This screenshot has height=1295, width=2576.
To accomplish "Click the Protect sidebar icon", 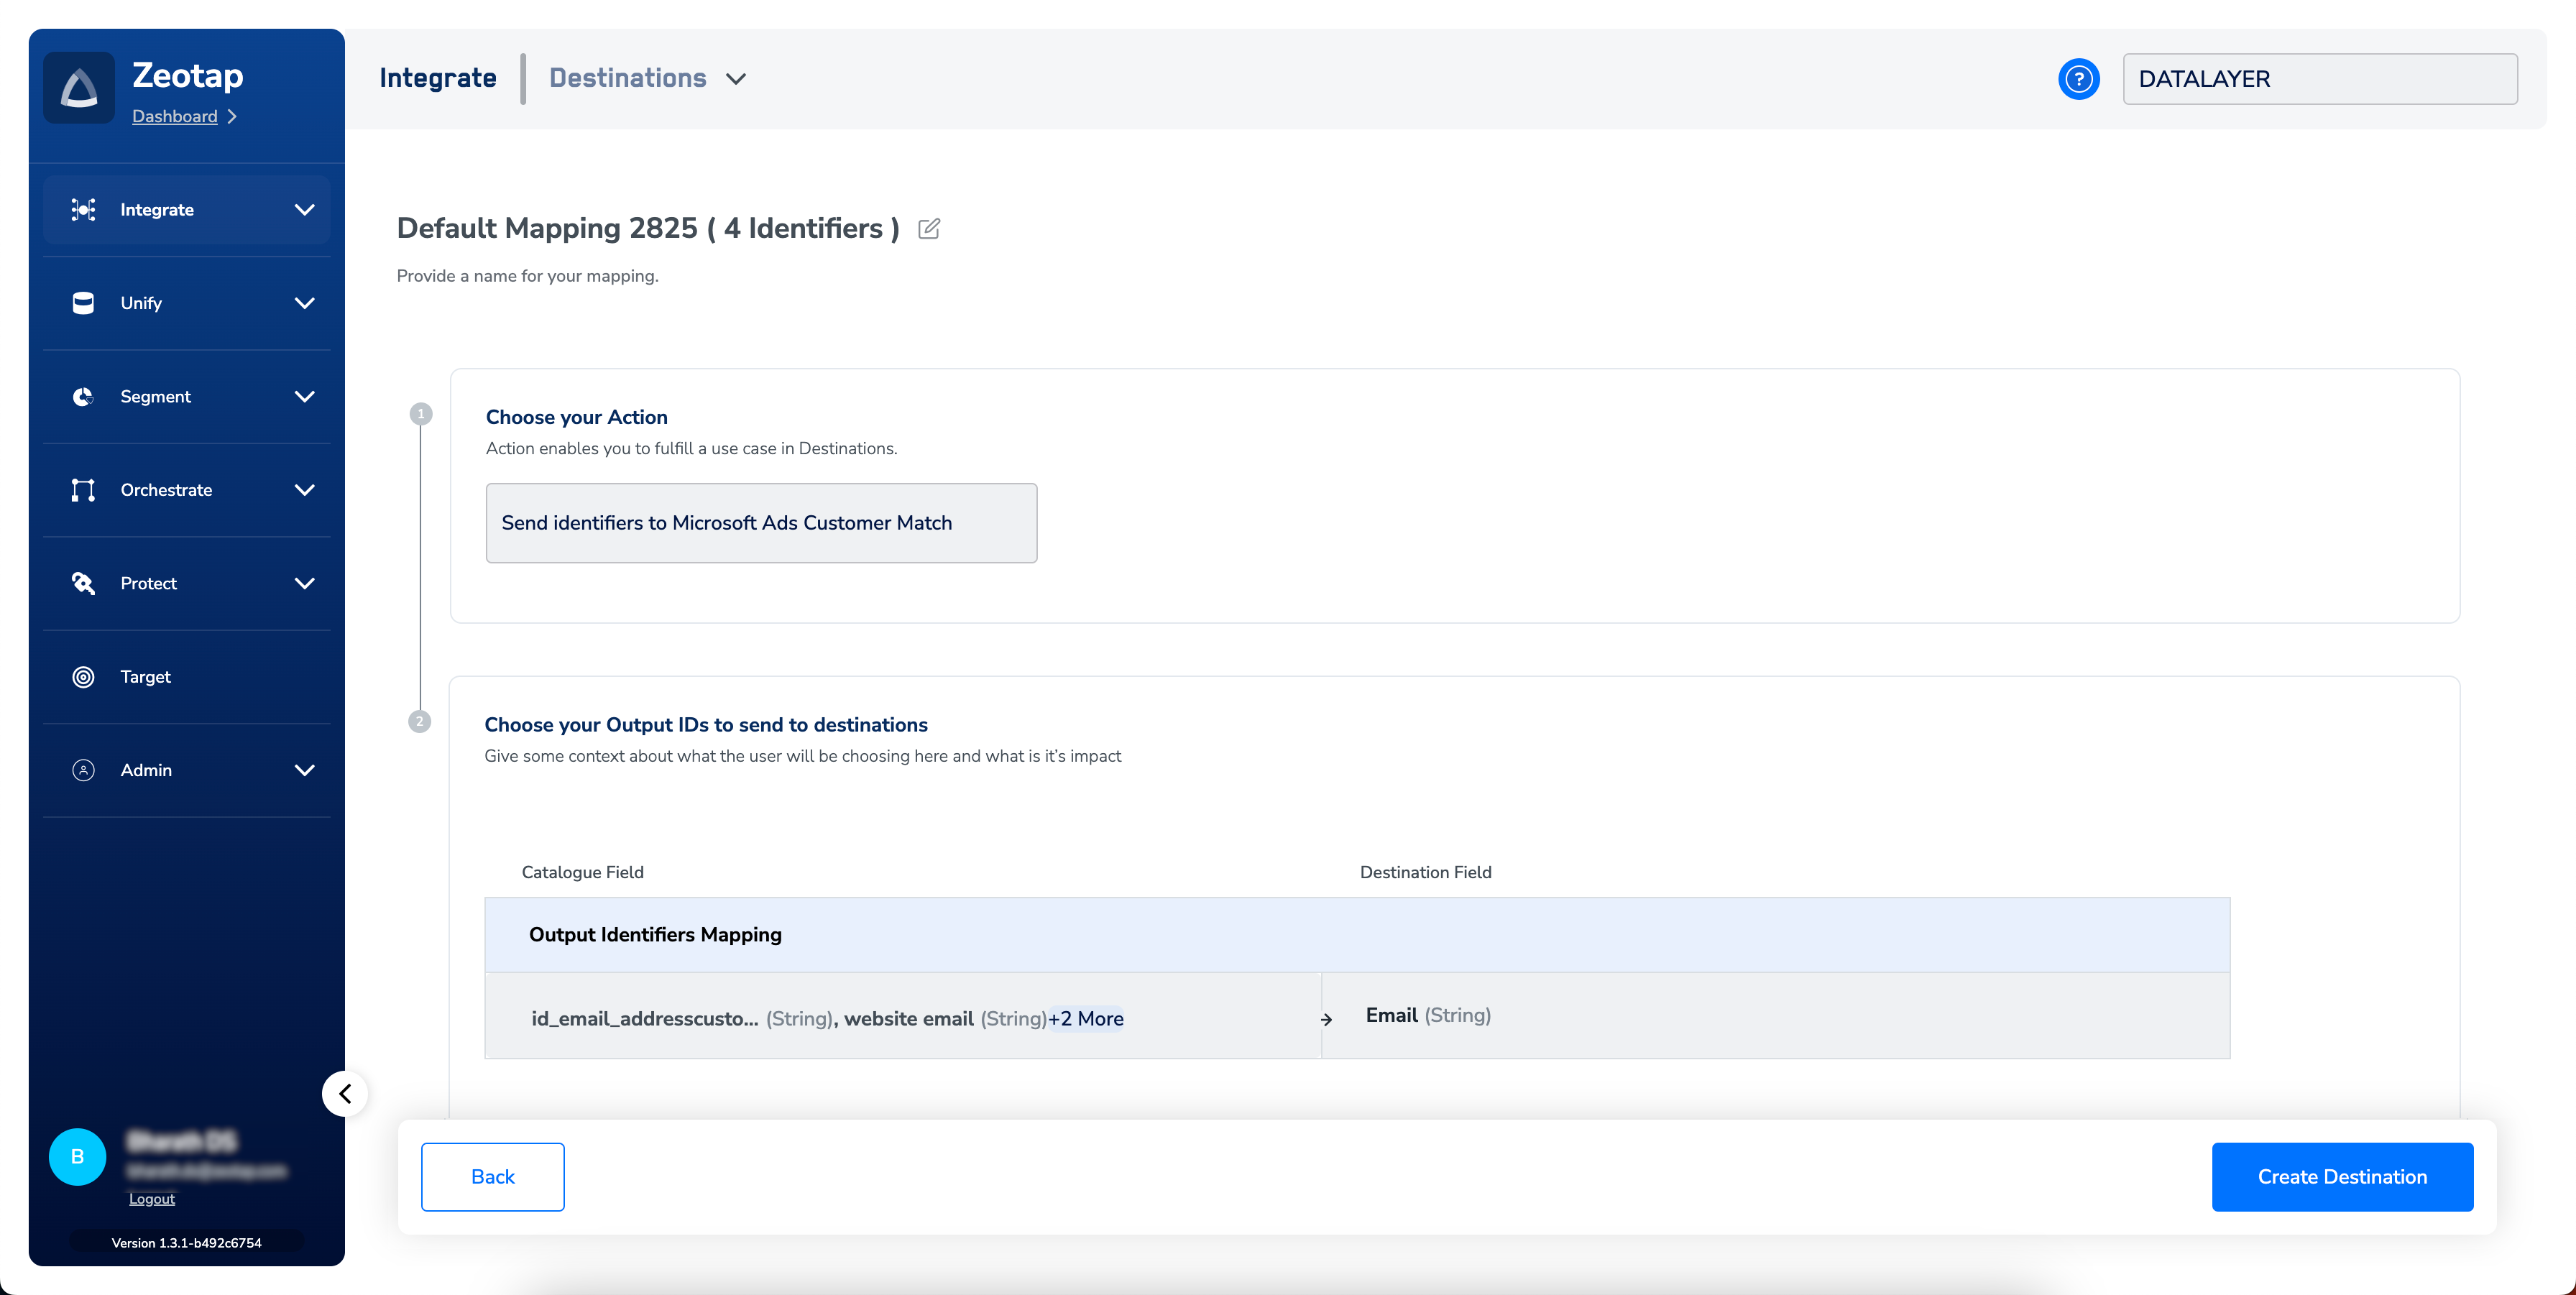I will tap(83, 583).
